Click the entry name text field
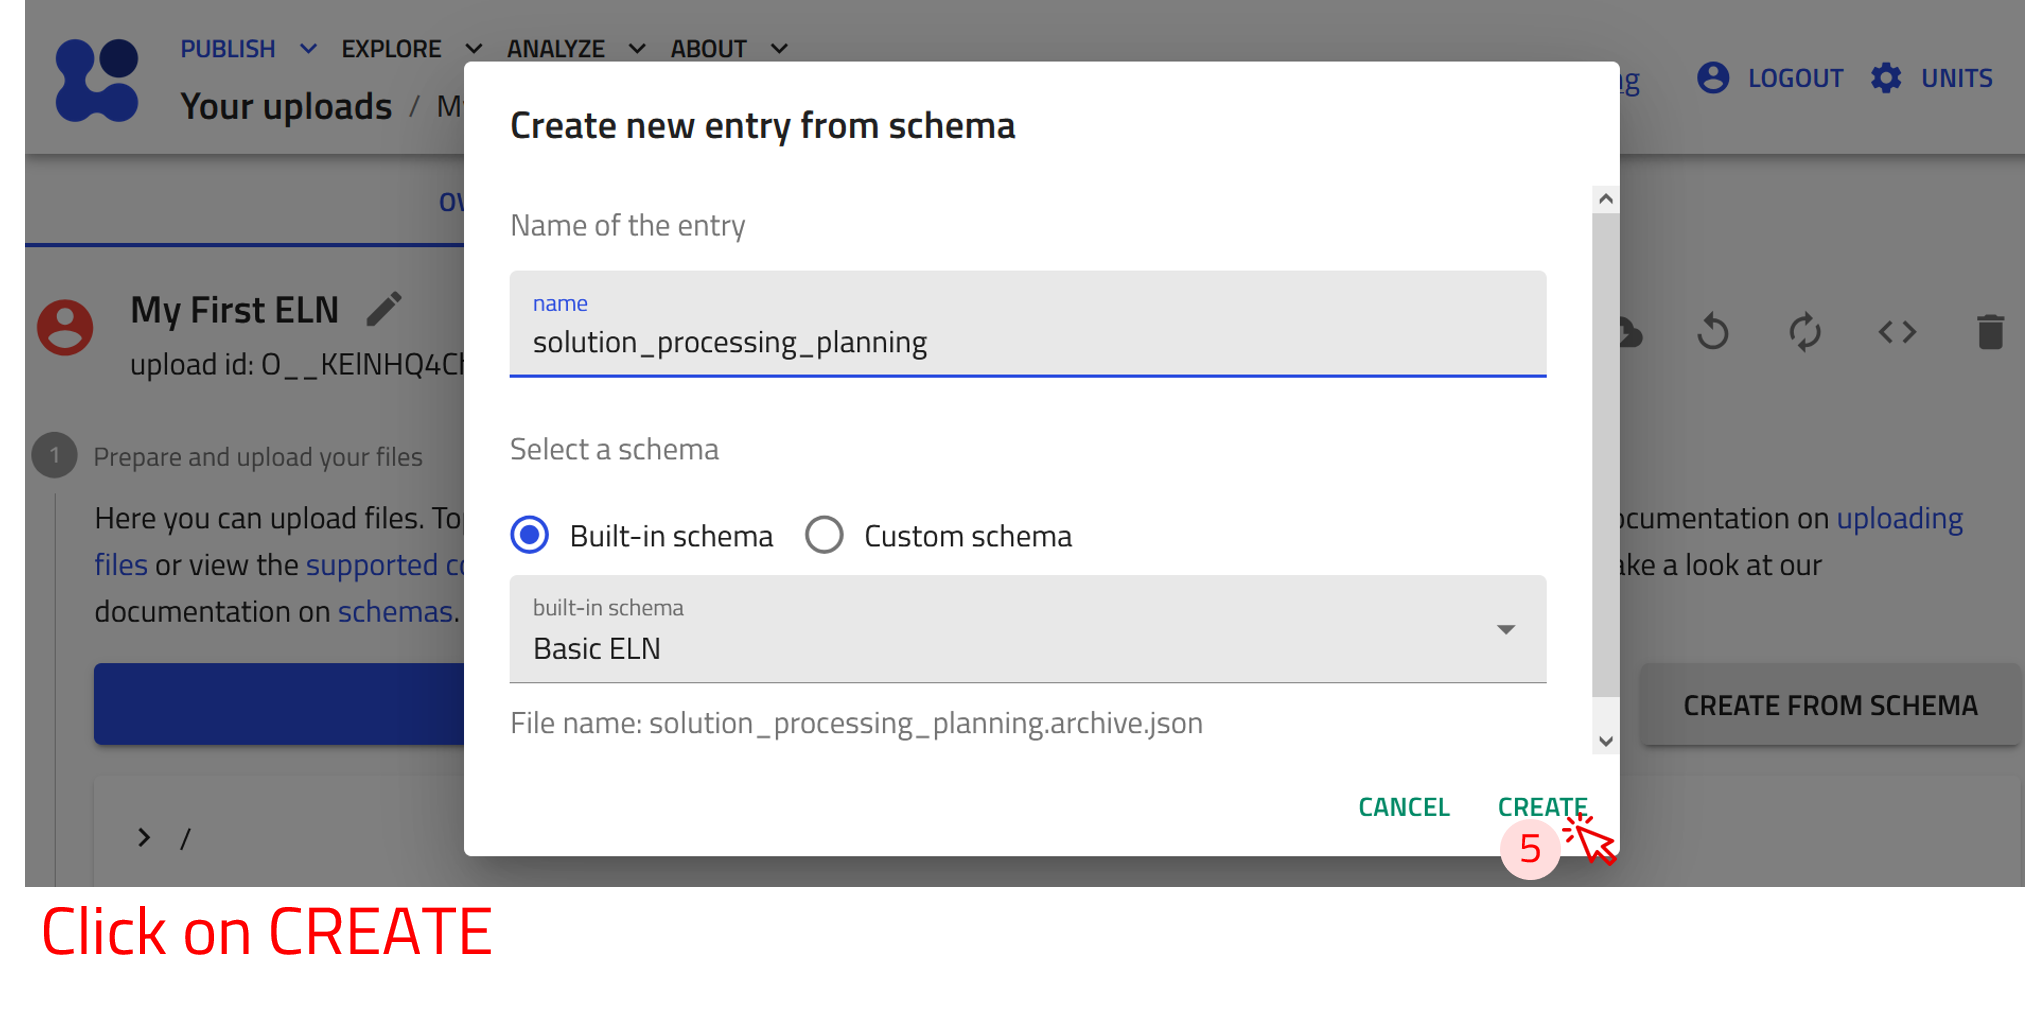The width and height of the screenshot is (2025, 1015). coord(1027,342)
